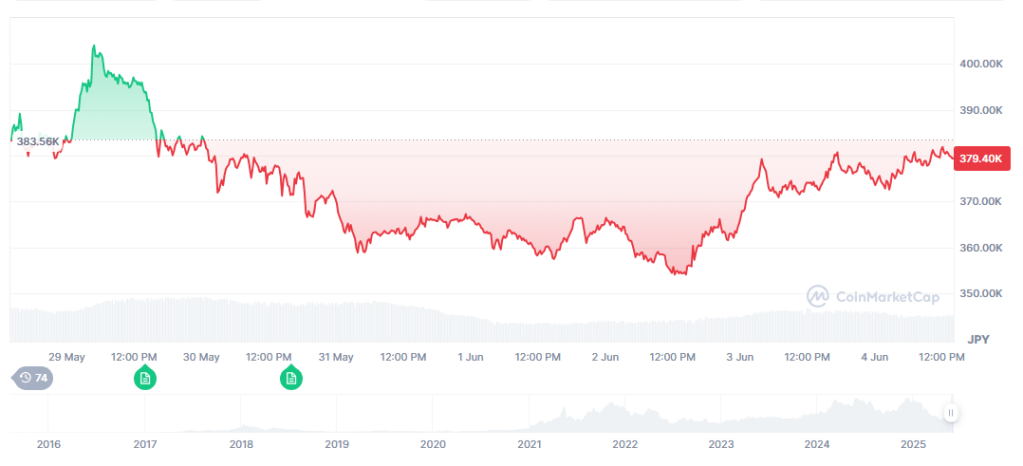Click 2019 on the navigator timeline
Image resolution: width=1023 pixels, height=466 pixels.
[337, 443]
